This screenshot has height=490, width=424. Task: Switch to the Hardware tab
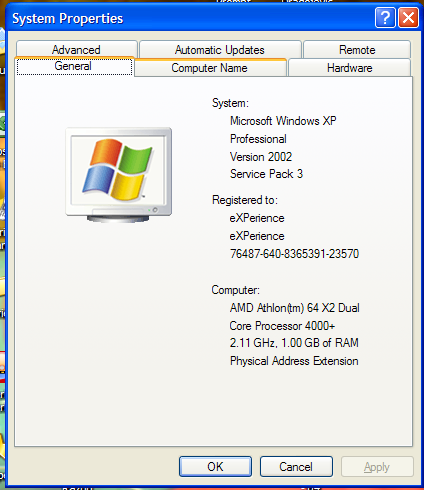click(x=349, y=68)
